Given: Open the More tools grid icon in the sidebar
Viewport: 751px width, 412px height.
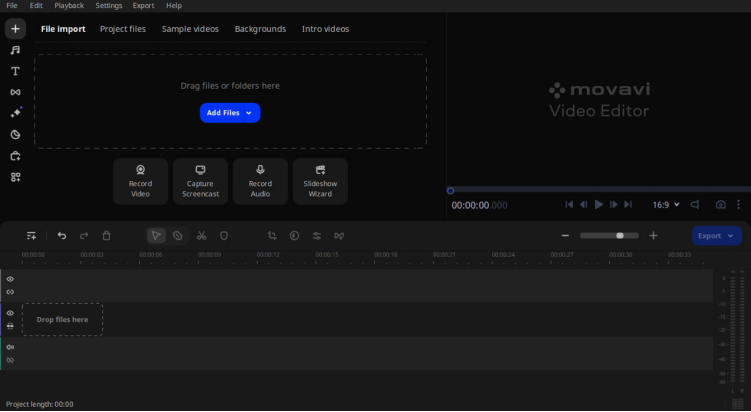Looking at the screenshot, I should click(x=15, y=177).
